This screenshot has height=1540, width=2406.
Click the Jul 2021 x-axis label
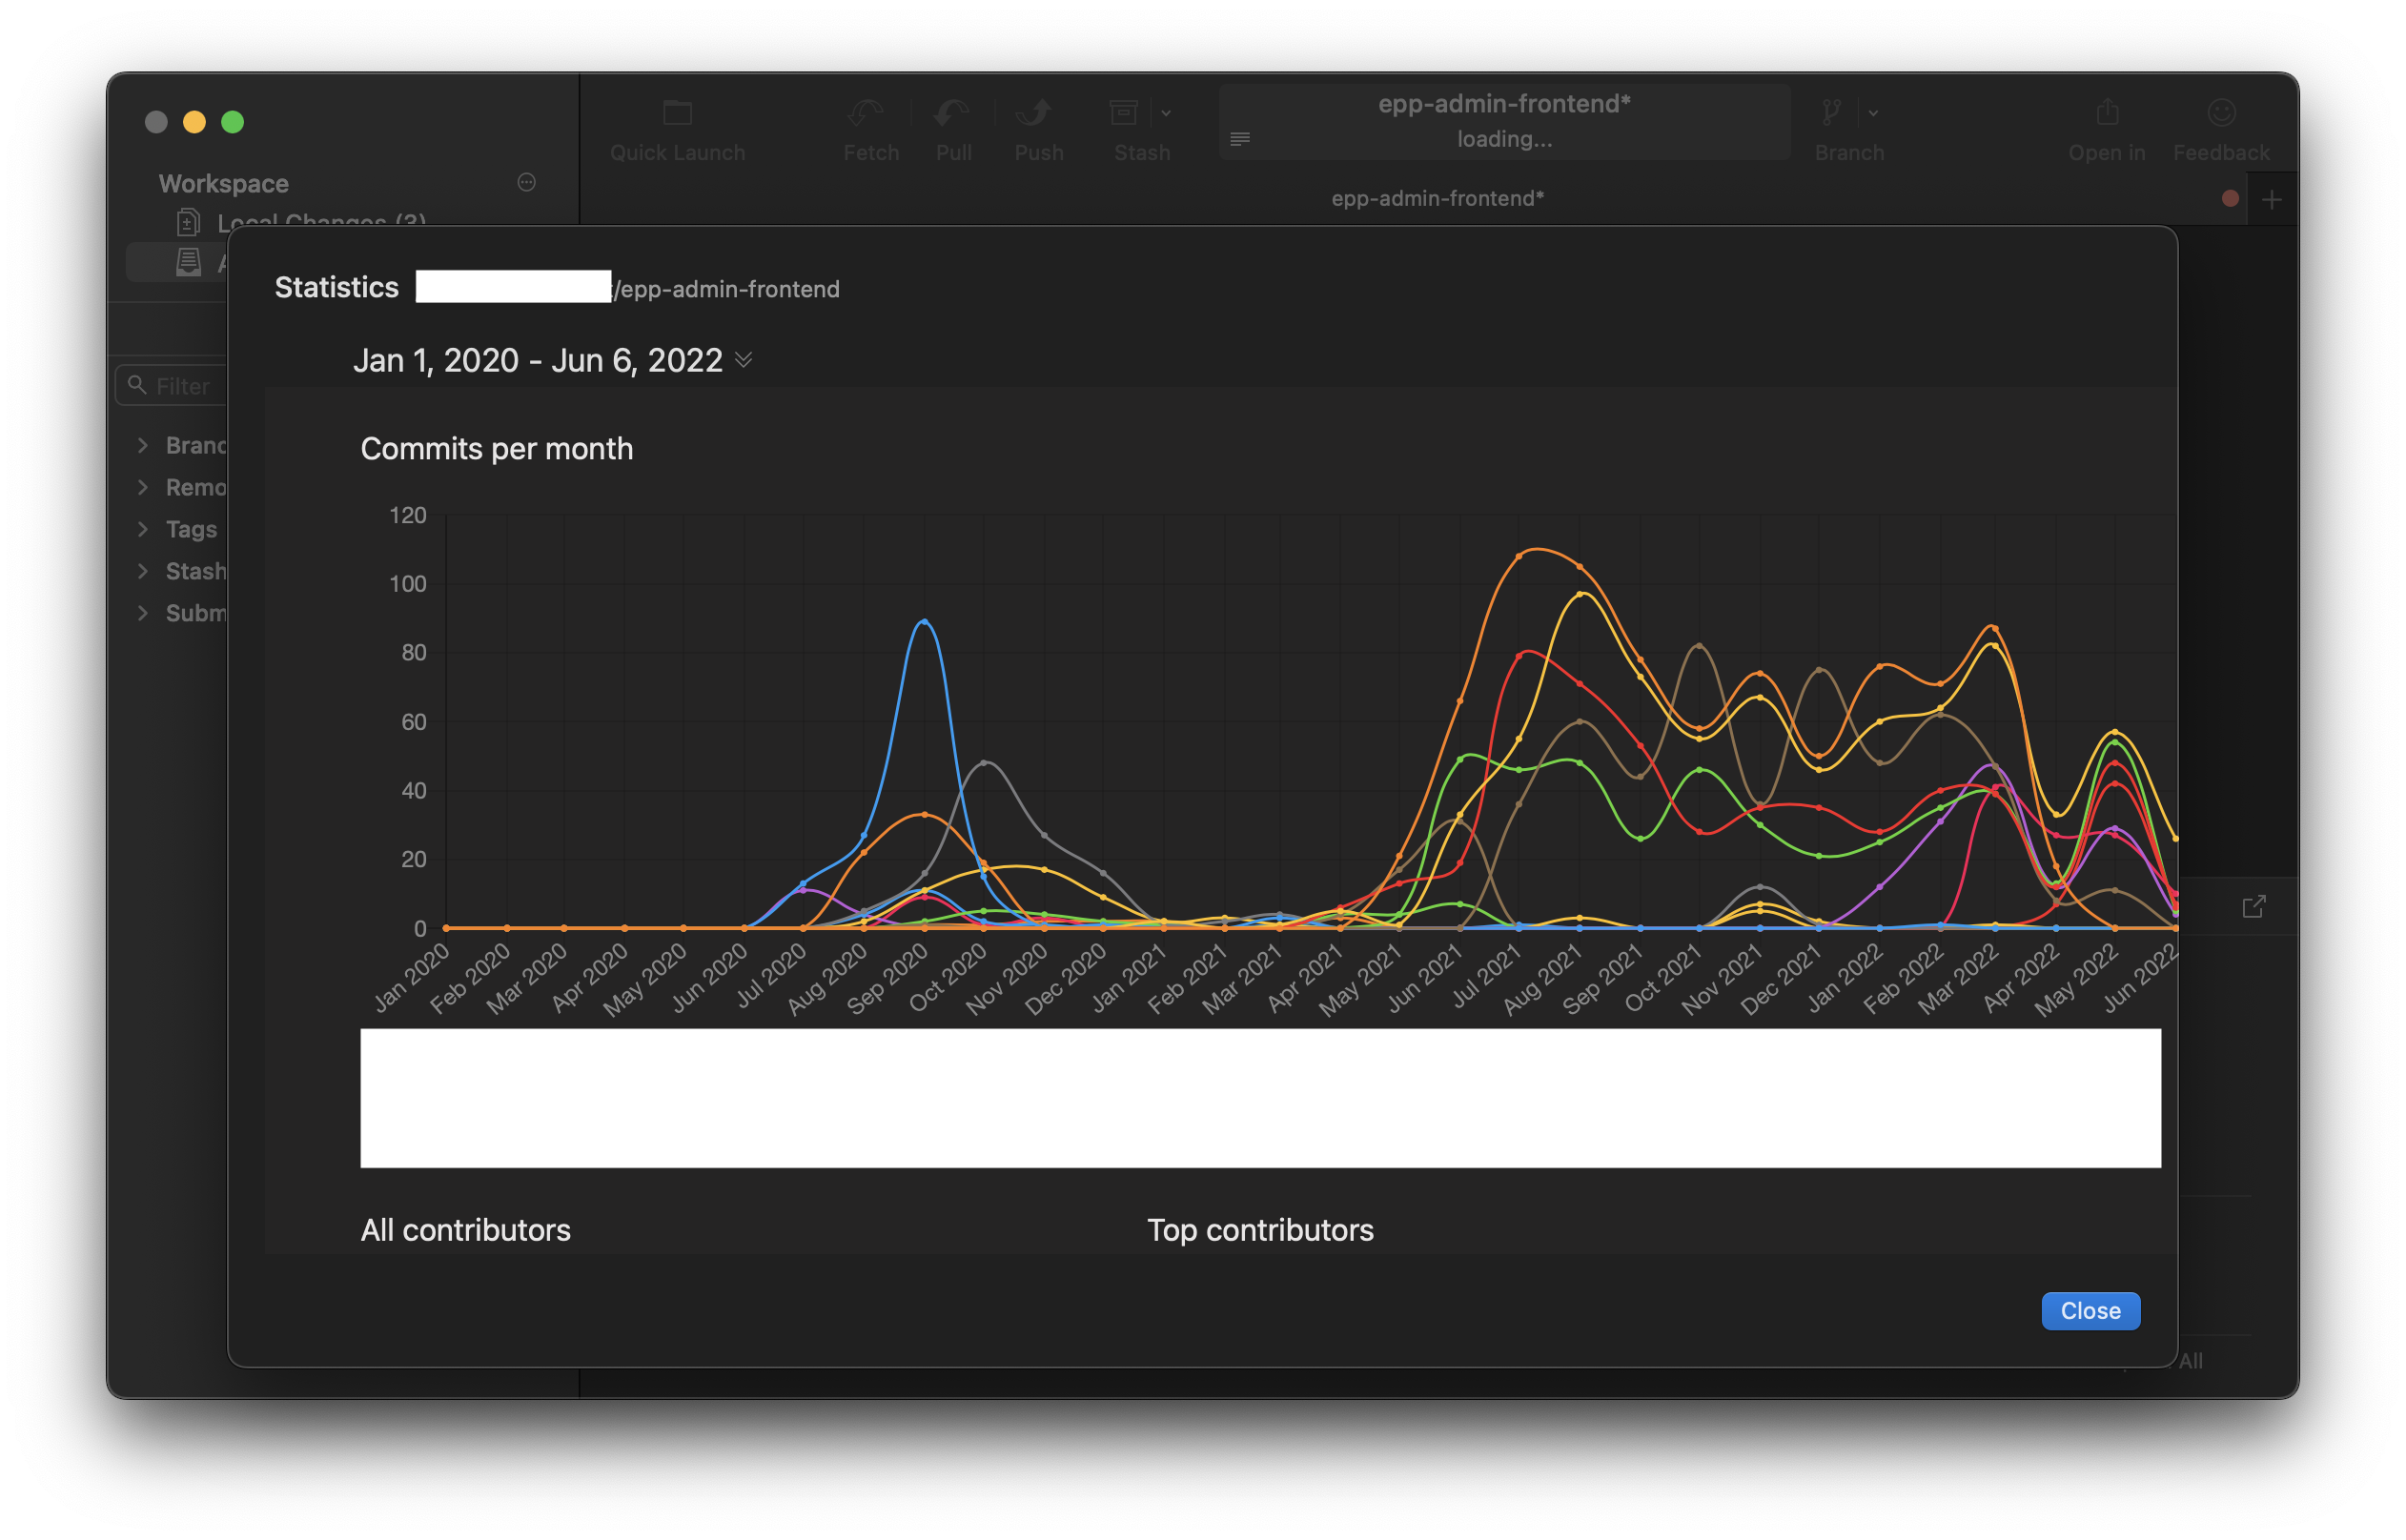coord(1487,976)
